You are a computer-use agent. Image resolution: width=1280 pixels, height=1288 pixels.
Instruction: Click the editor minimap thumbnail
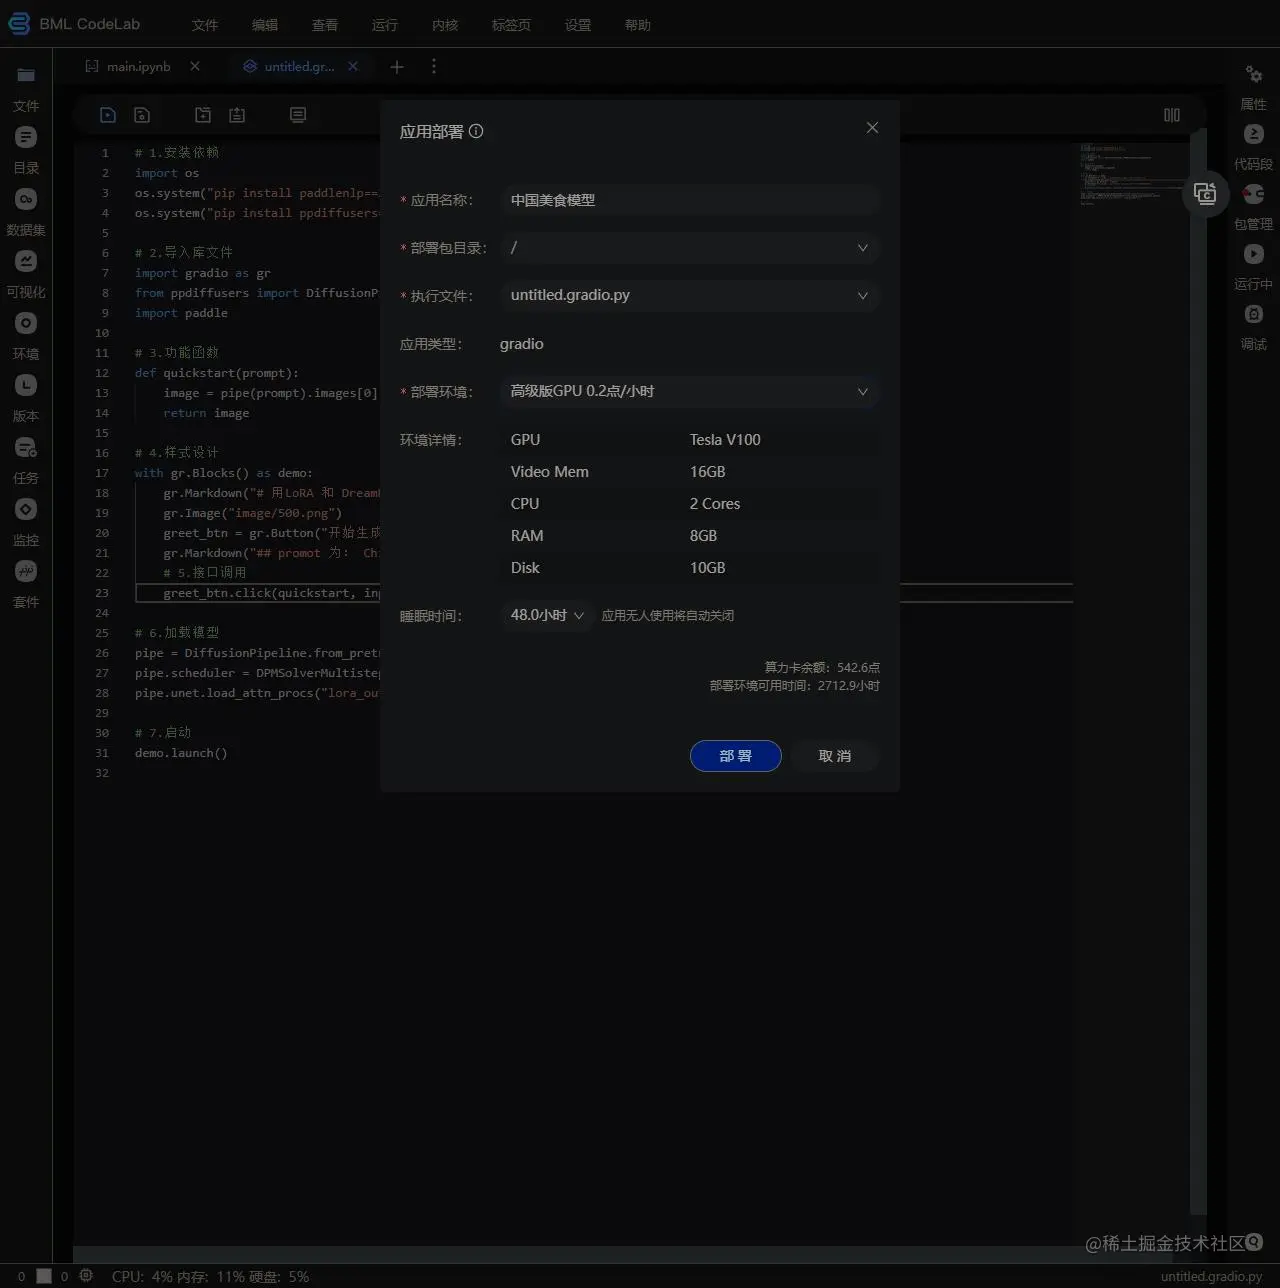click(1132, 174)
